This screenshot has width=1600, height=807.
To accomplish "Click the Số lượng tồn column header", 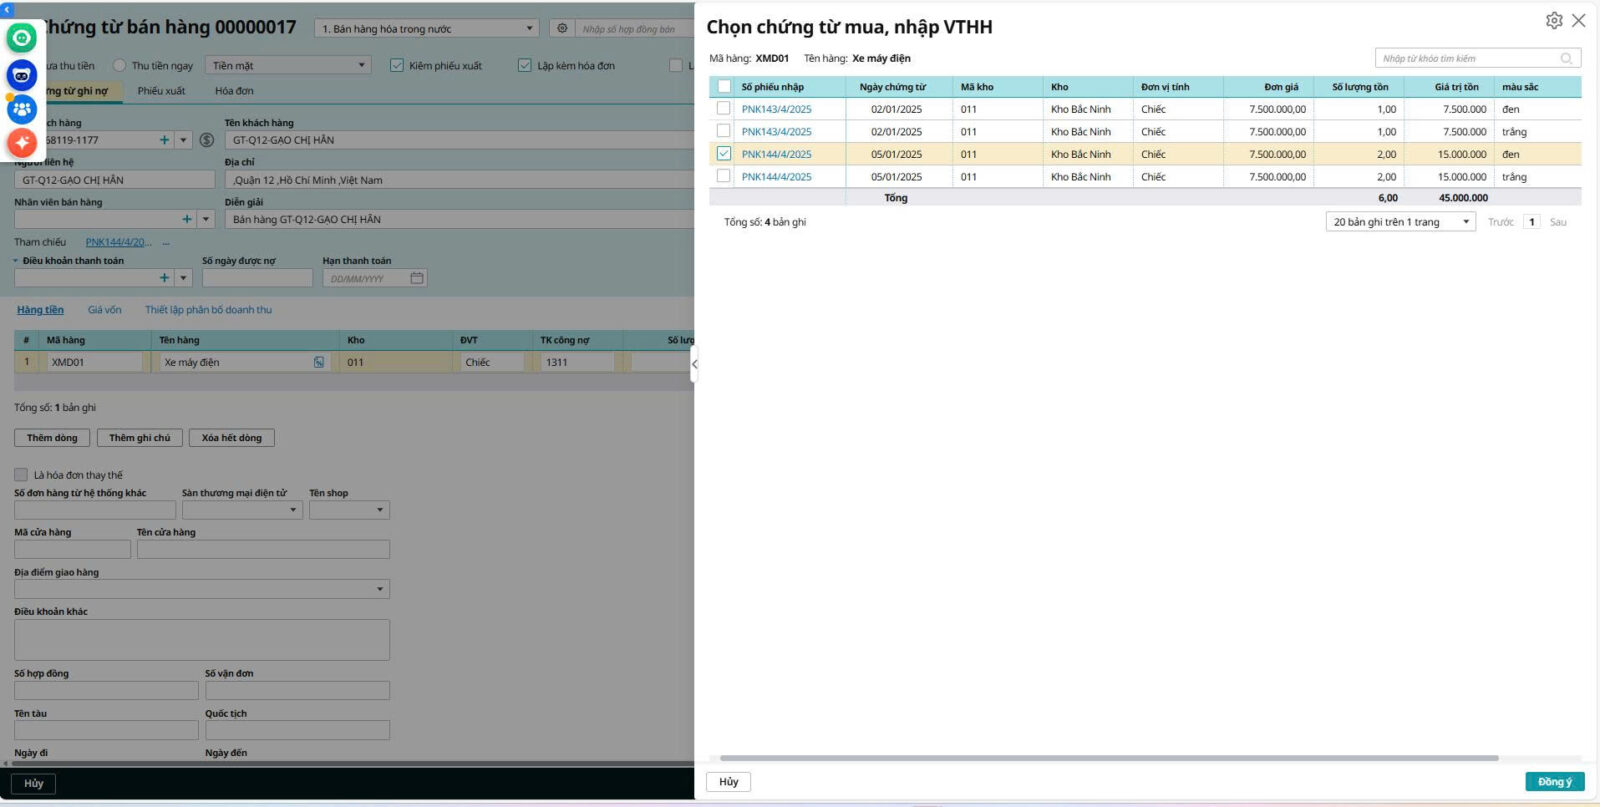I will pos(1360,87).
